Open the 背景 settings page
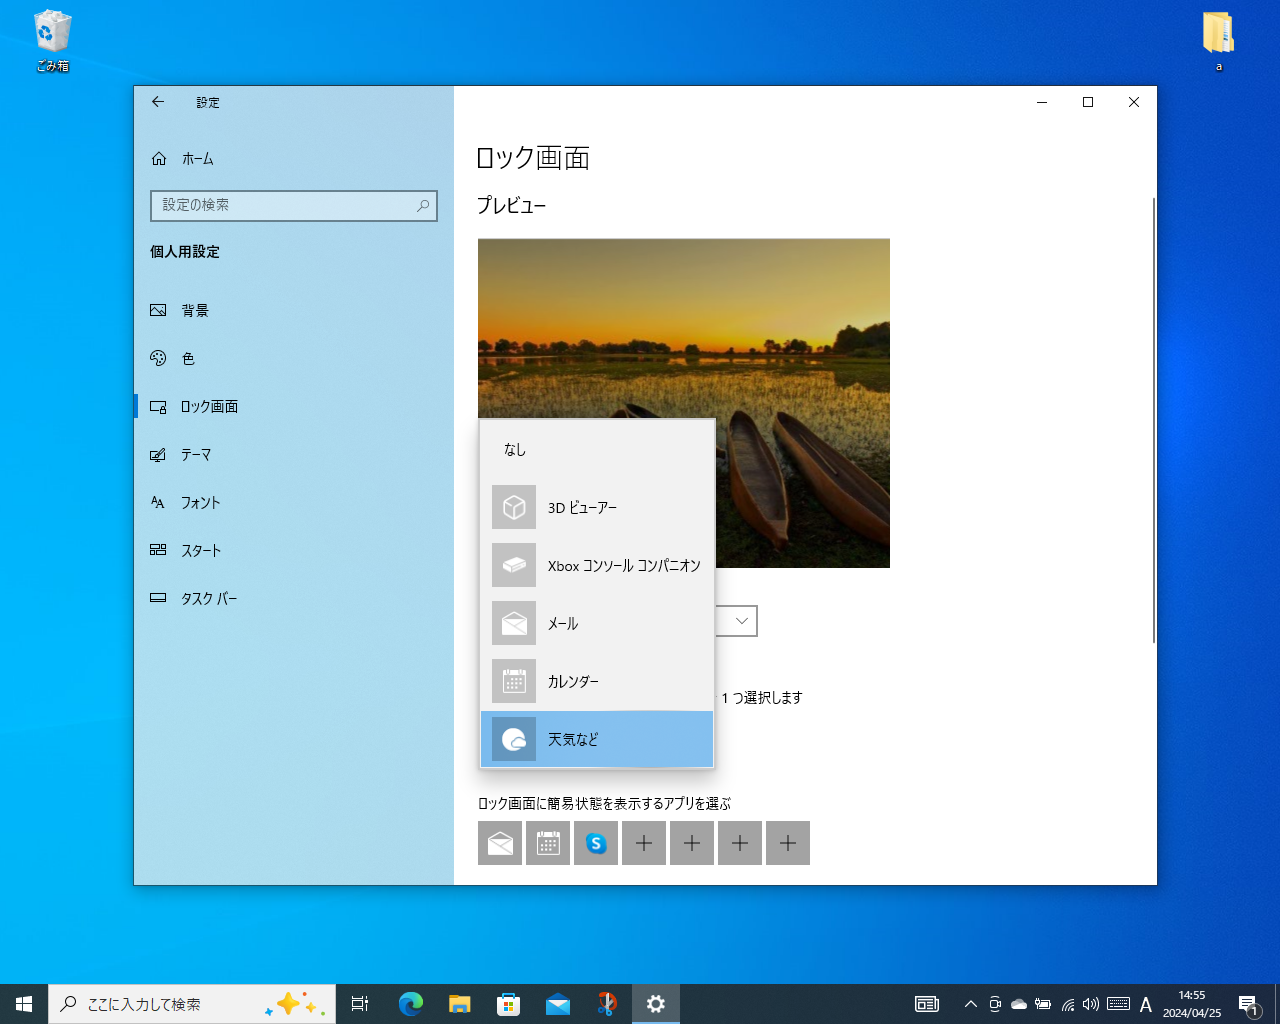Viewport: 1280px width, 1024px height. coord(196,310)
